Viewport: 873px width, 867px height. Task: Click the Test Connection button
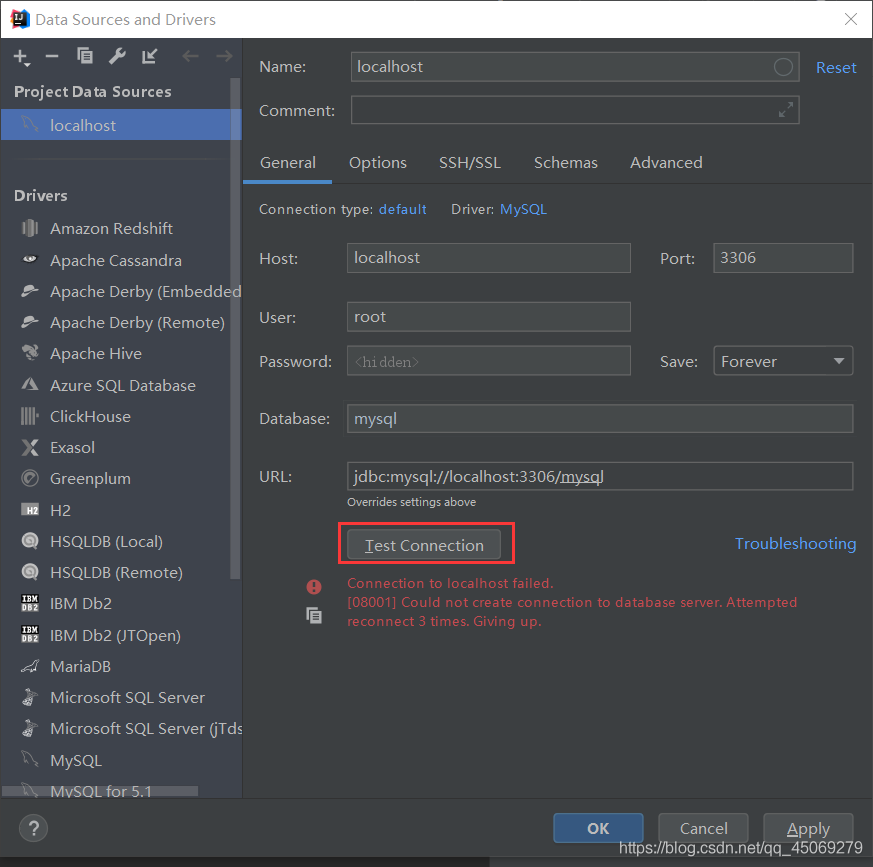point(424,545)
